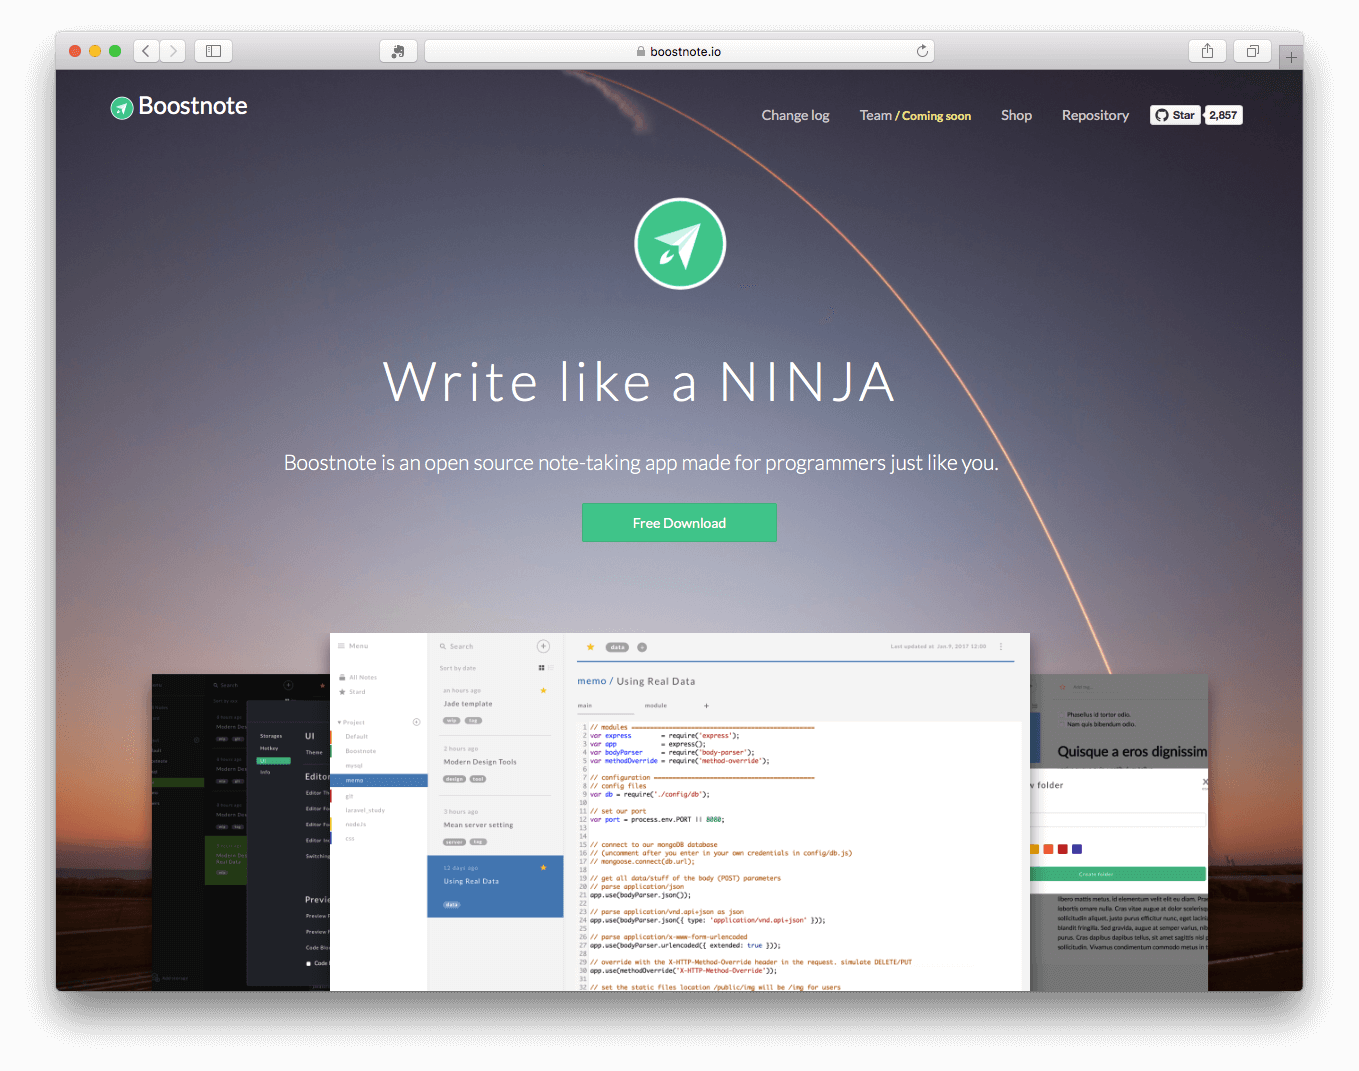Screen dimensions: 1359x1071
Task: Choose the orange folder color swatch
Action: [1048, 849]
